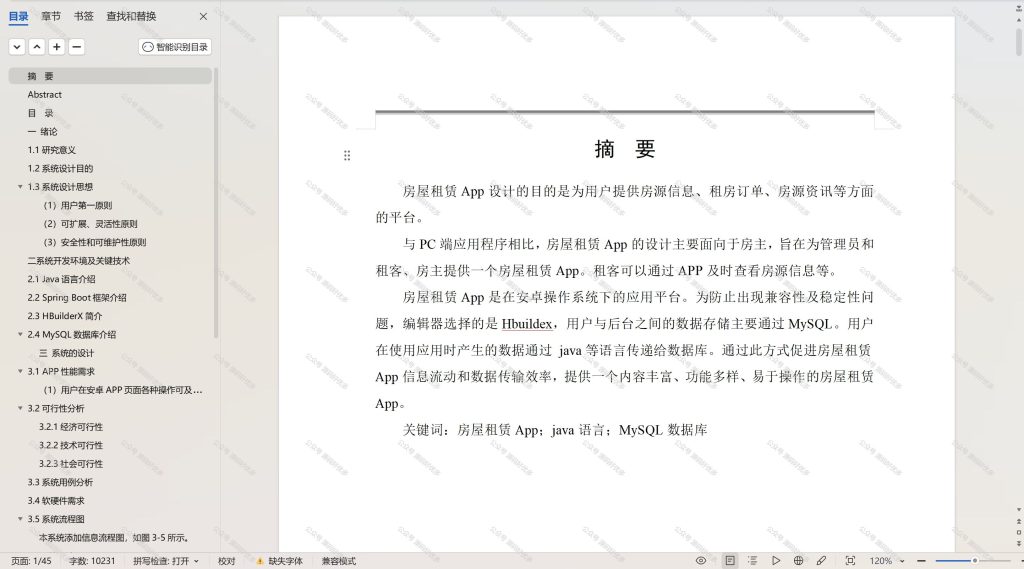
Task: Open 拼写检查 dropdown in status bar
Action: (166, 561)
